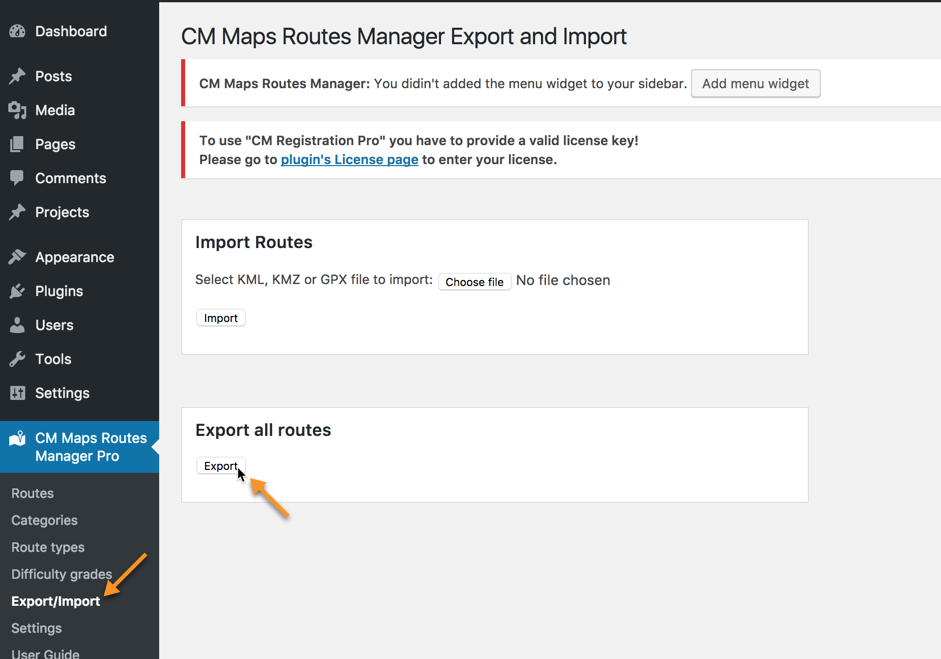Click the No file chosen text
Screen dimensions: 941x659
pyautogui.click(x=563, y=280)
